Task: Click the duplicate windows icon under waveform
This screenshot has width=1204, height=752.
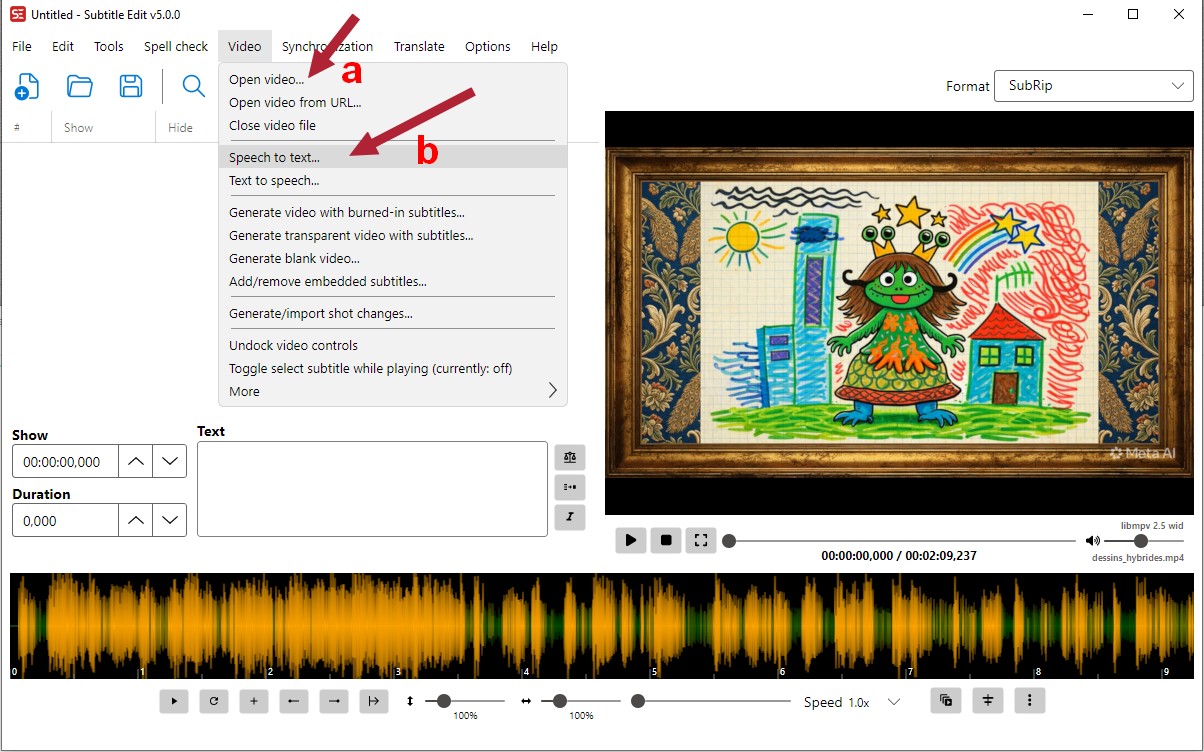Action: pos(946,700)
